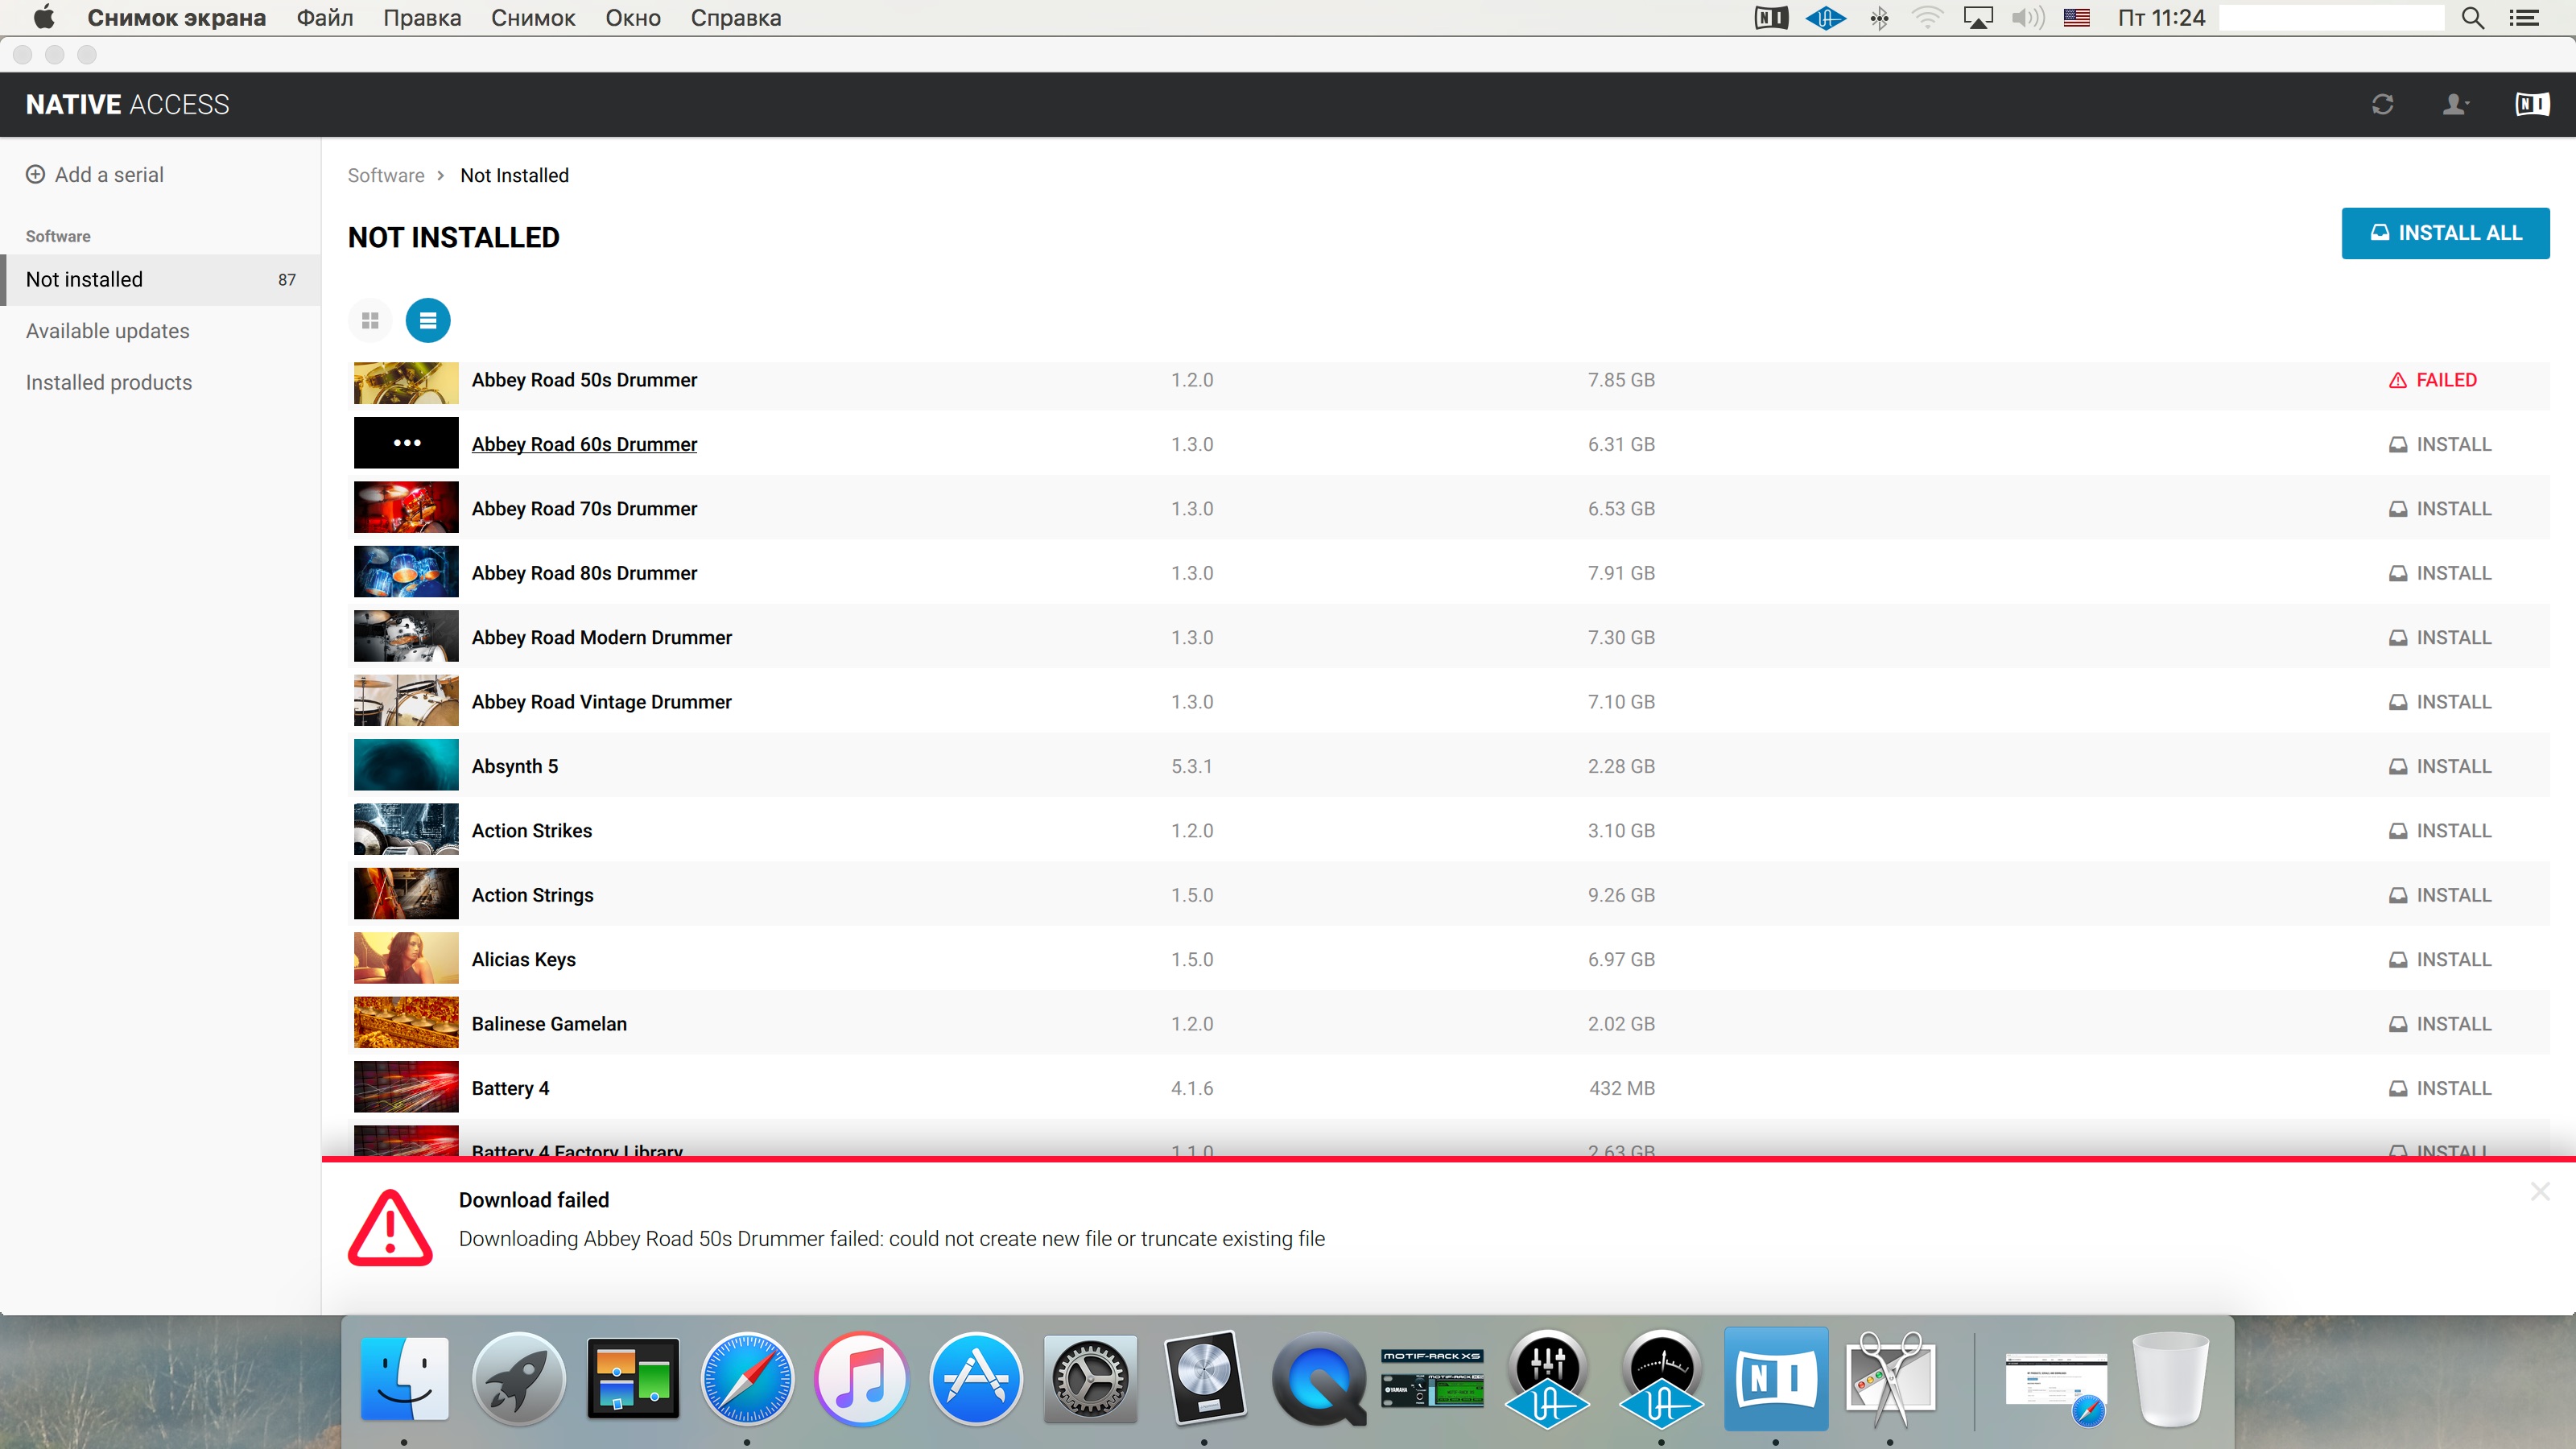The width and height of the screenshot is (2576, 1449).
Task: Open the Файл menu
Action: (324, 18)
